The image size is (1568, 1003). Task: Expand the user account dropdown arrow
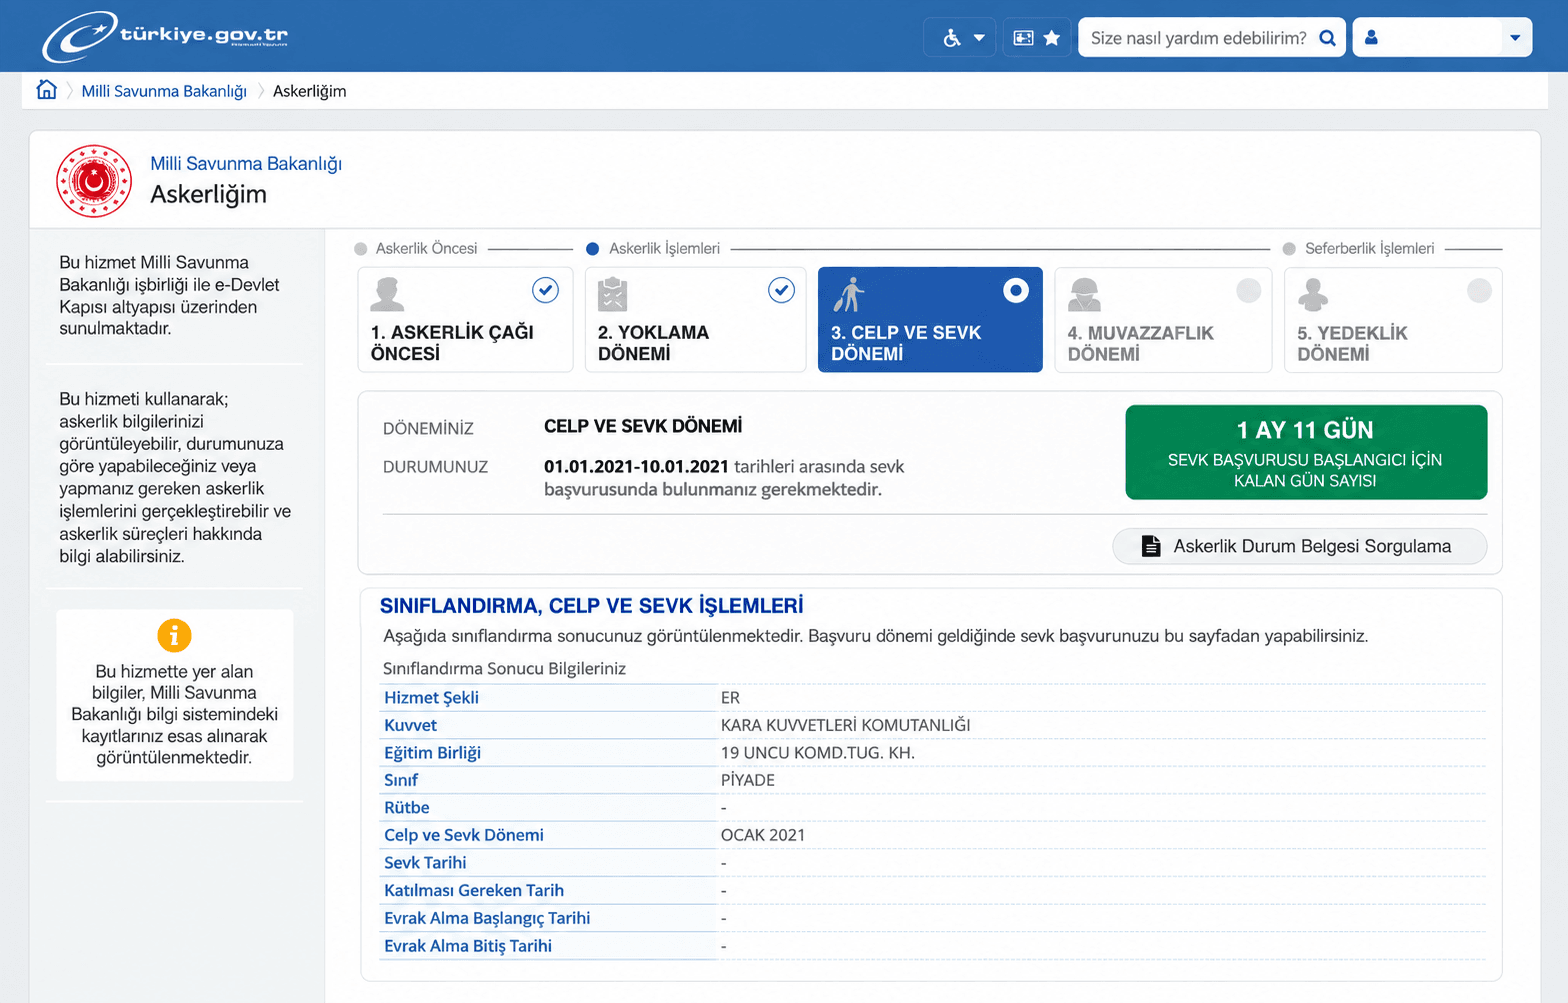1515,38
